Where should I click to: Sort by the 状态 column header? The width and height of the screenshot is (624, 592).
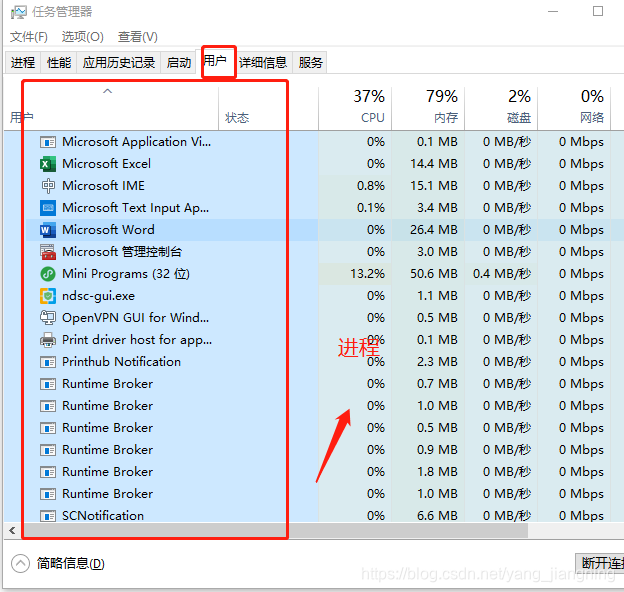click(x=268, y=109)
